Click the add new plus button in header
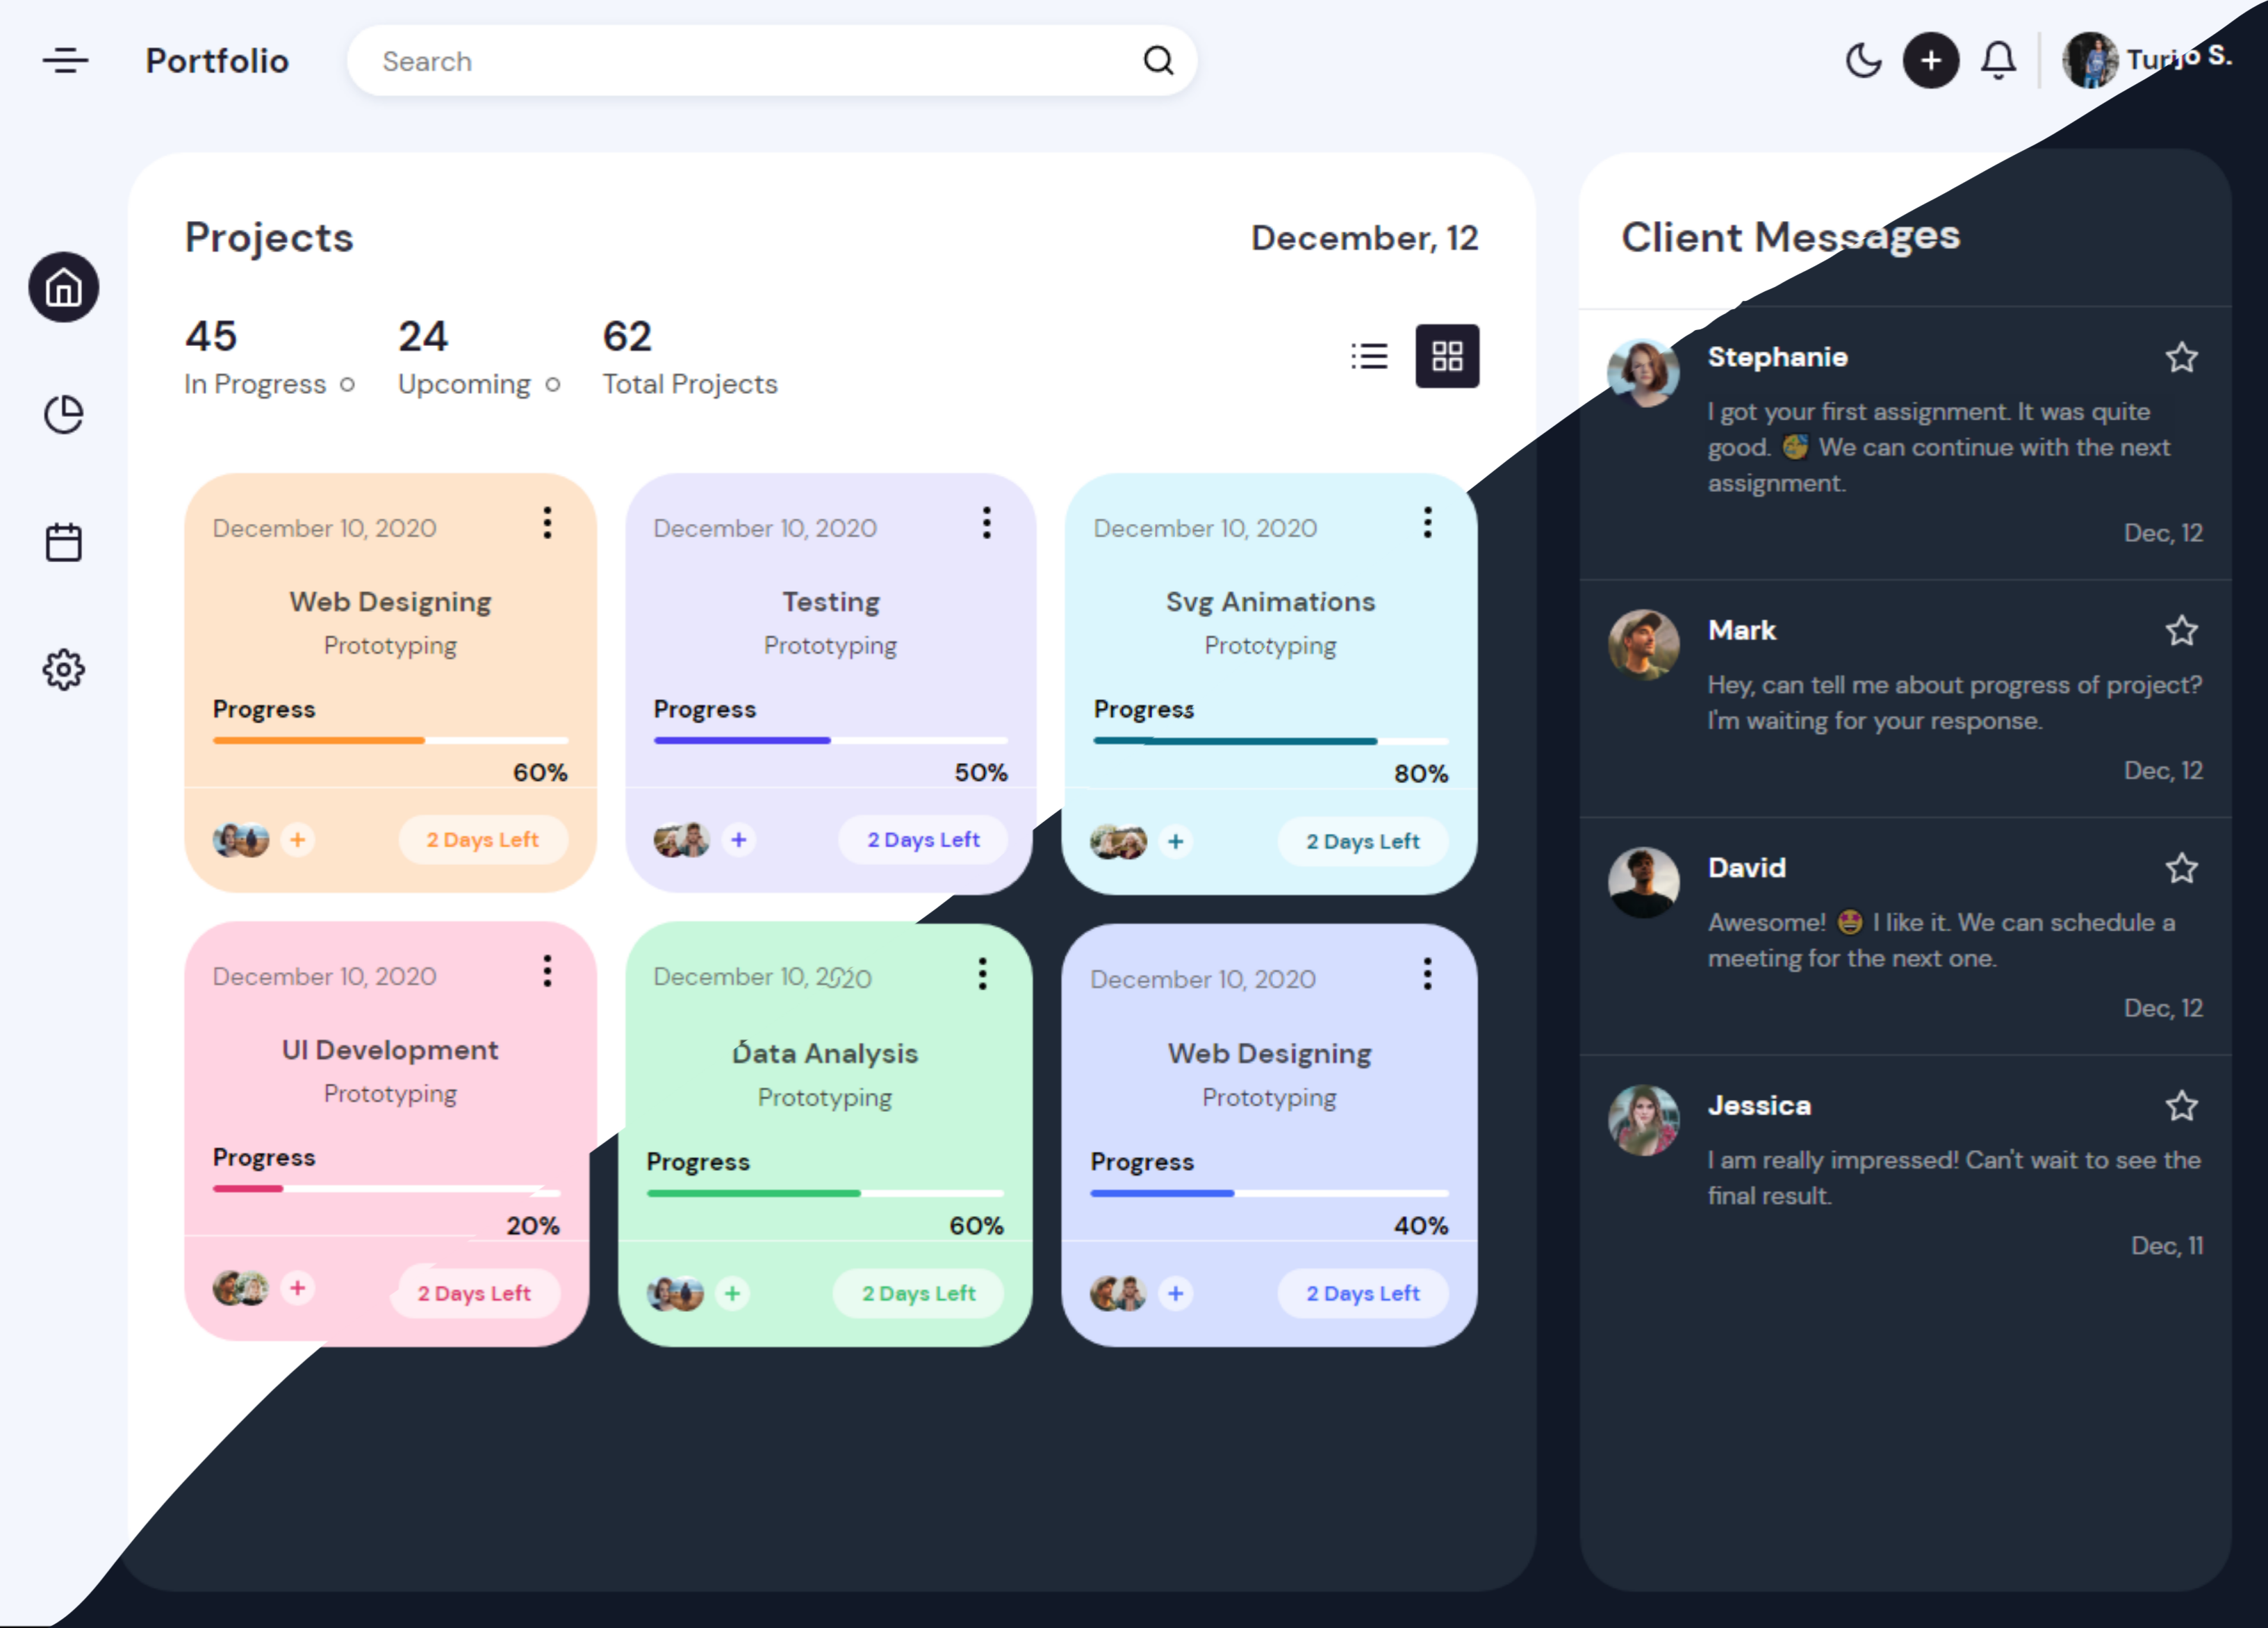This screenshot has height=1628, width=2268. click(1930, 61)
